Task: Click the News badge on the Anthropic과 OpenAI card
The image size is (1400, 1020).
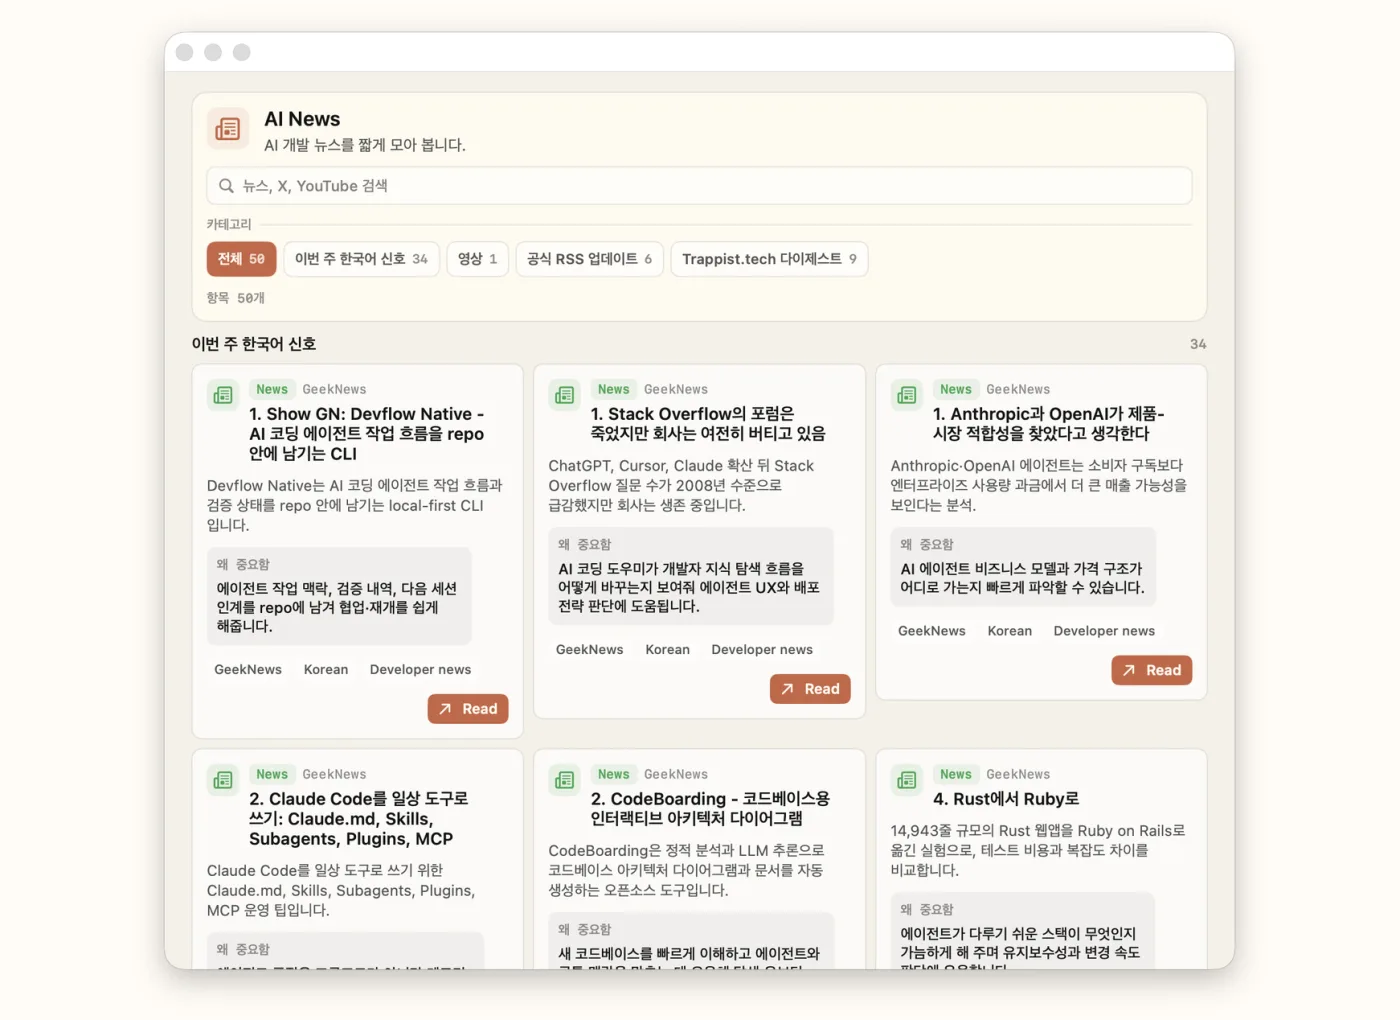Action: (956, 390)
